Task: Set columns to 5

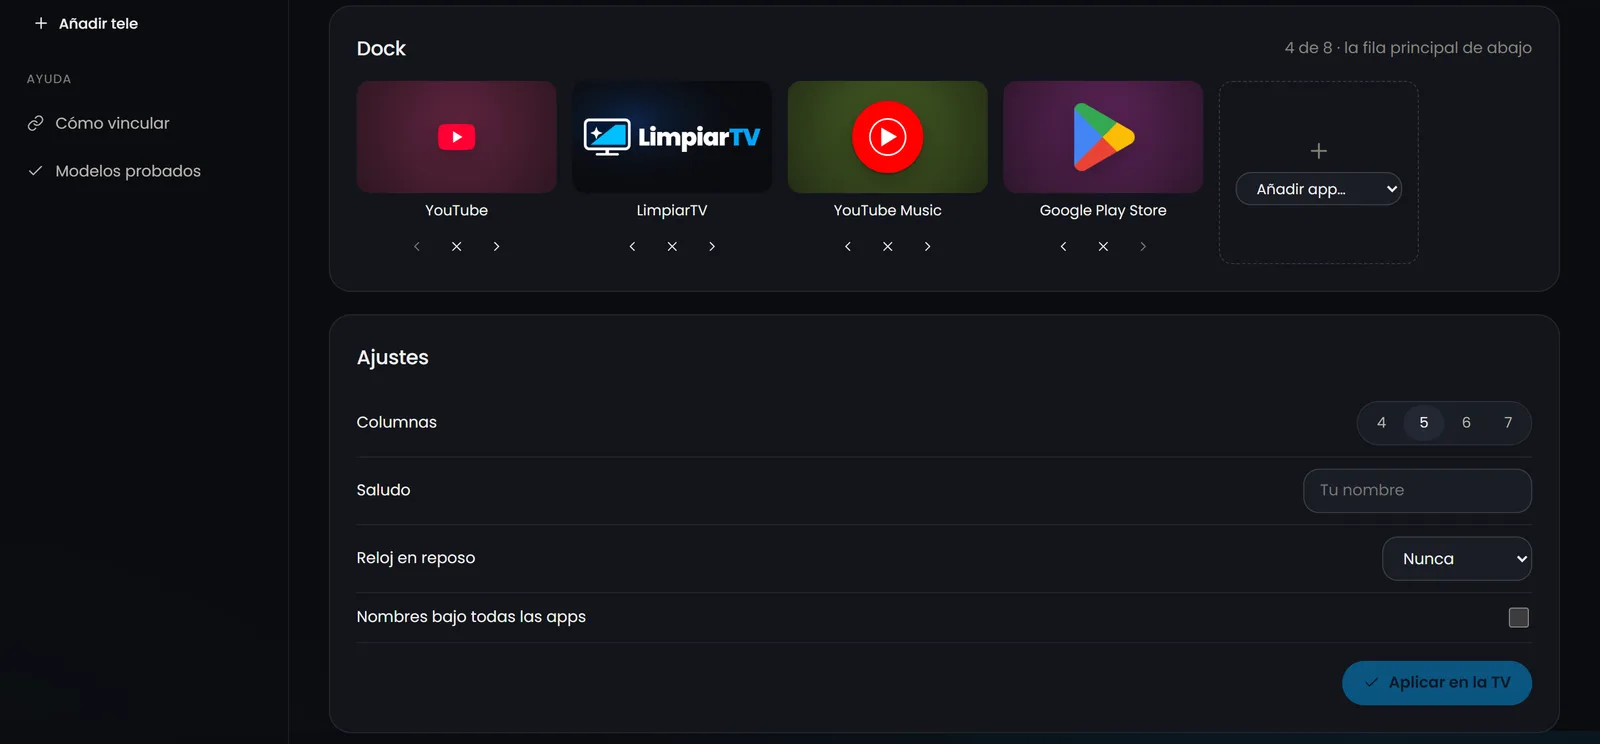Action: (x=1424, y=423)
